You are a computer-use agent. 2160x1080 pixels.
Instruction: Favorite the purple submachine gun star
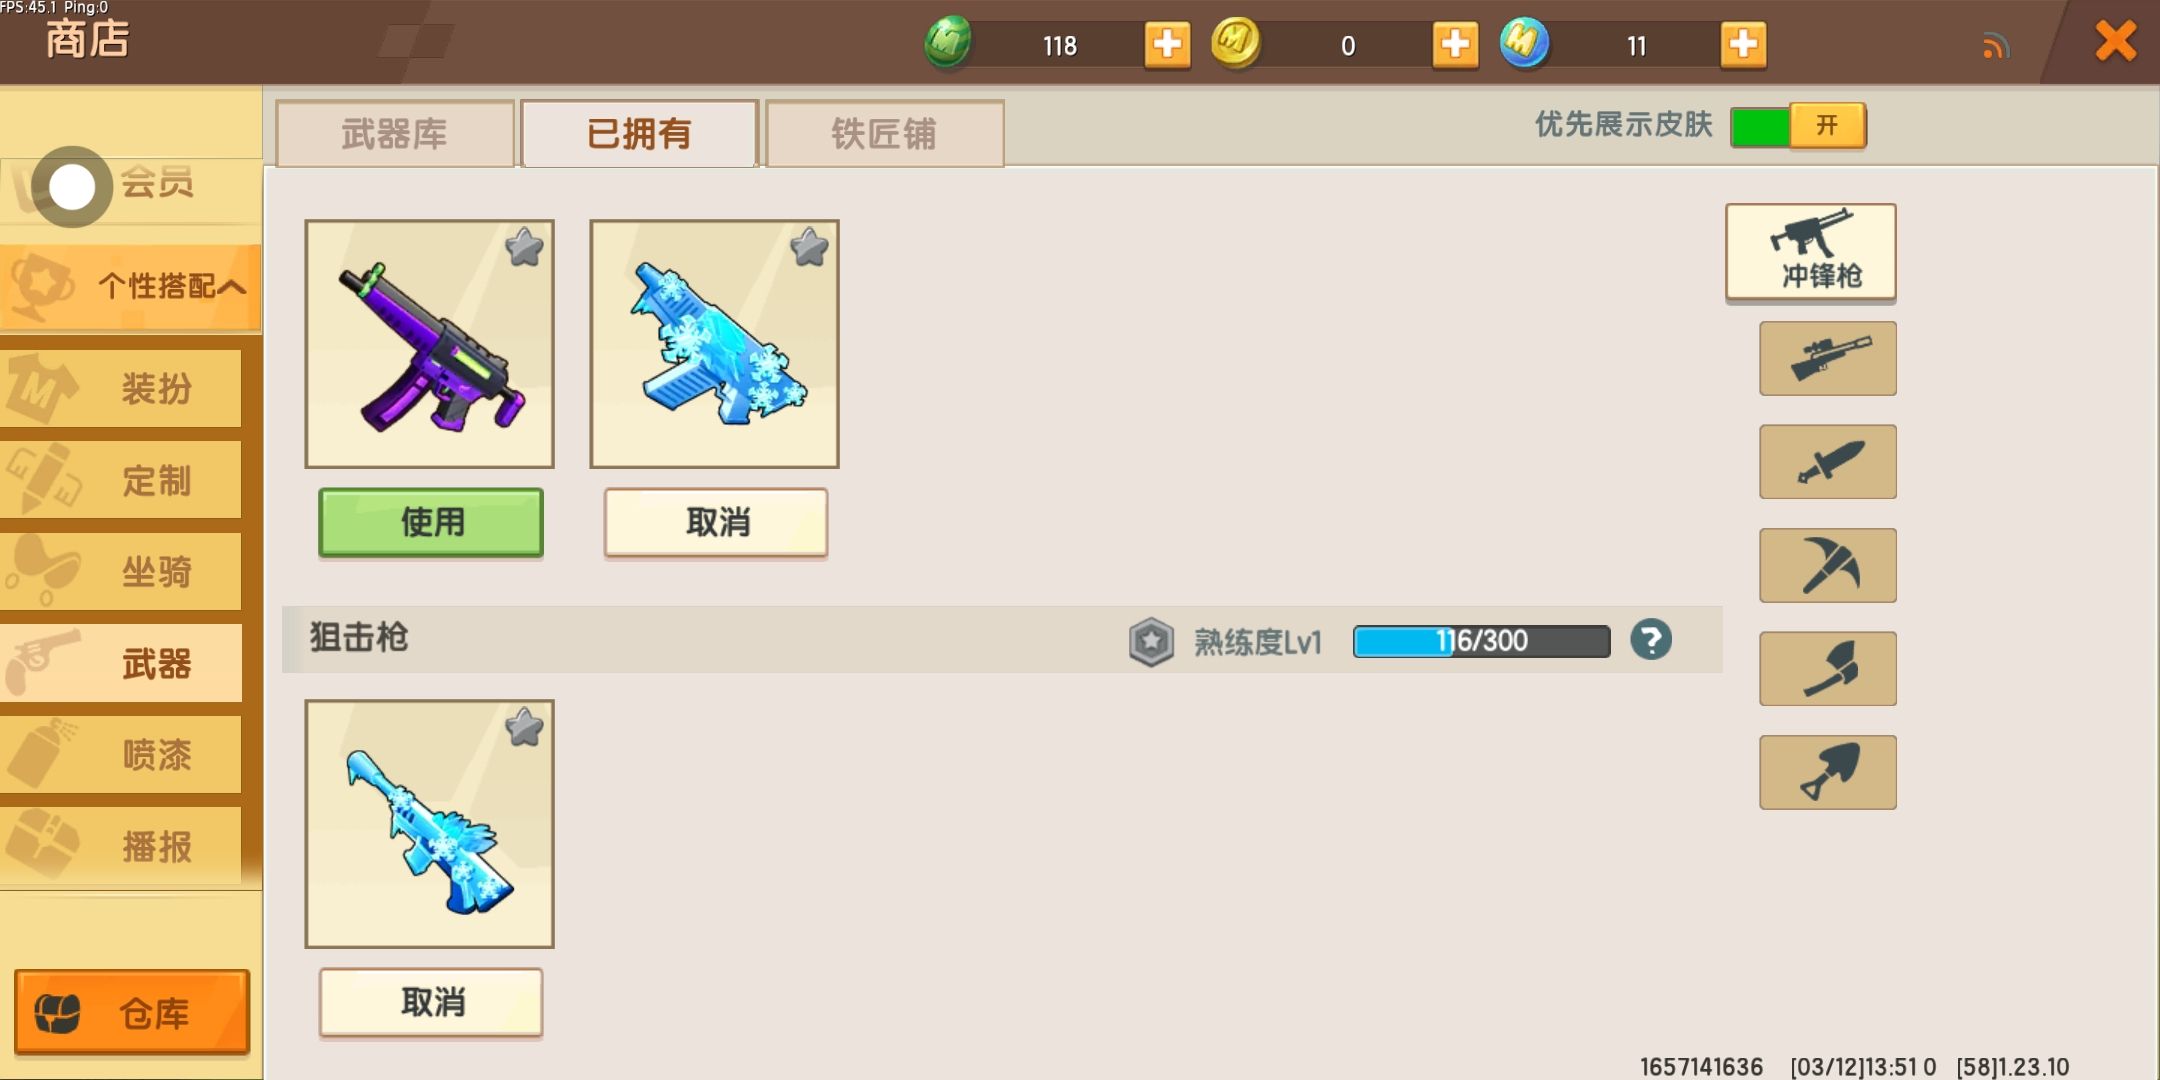coord(524,247)
